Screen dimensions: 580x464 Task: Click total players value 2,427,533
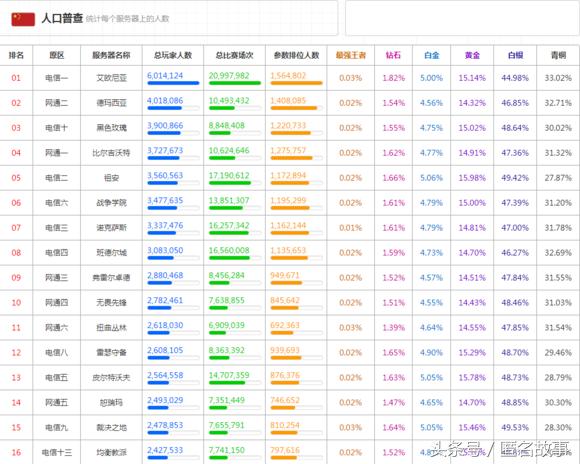pos(165,450)
